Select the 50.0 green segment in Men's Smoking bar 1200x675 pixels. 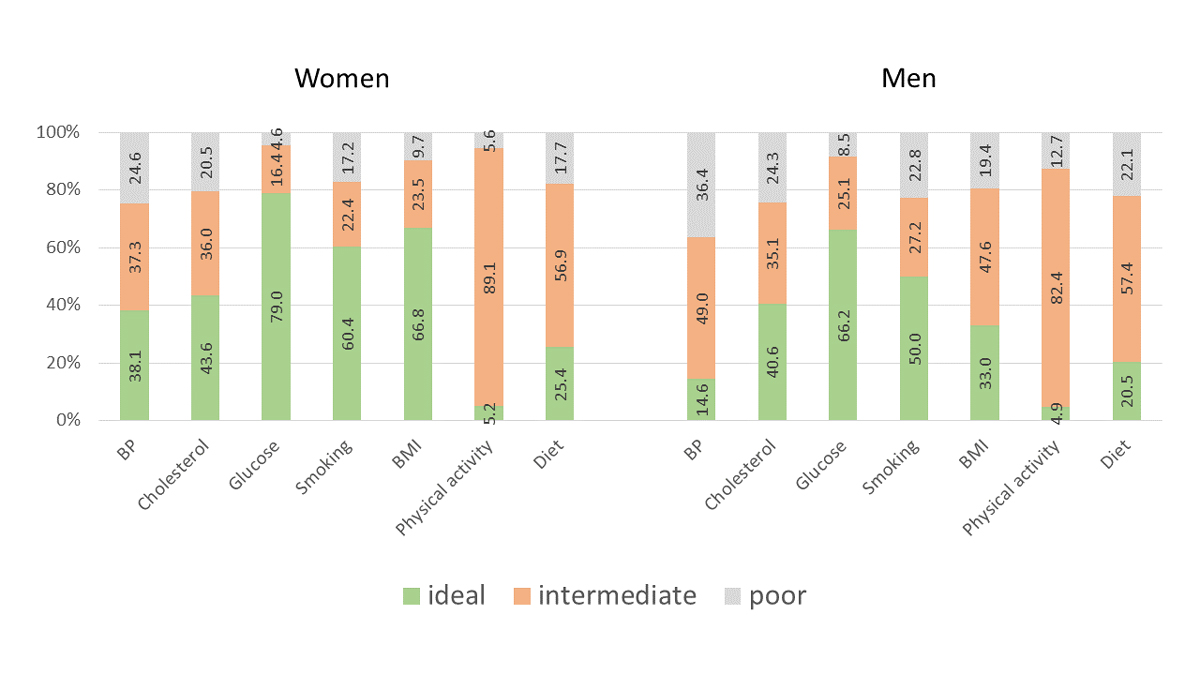(914, 348)
